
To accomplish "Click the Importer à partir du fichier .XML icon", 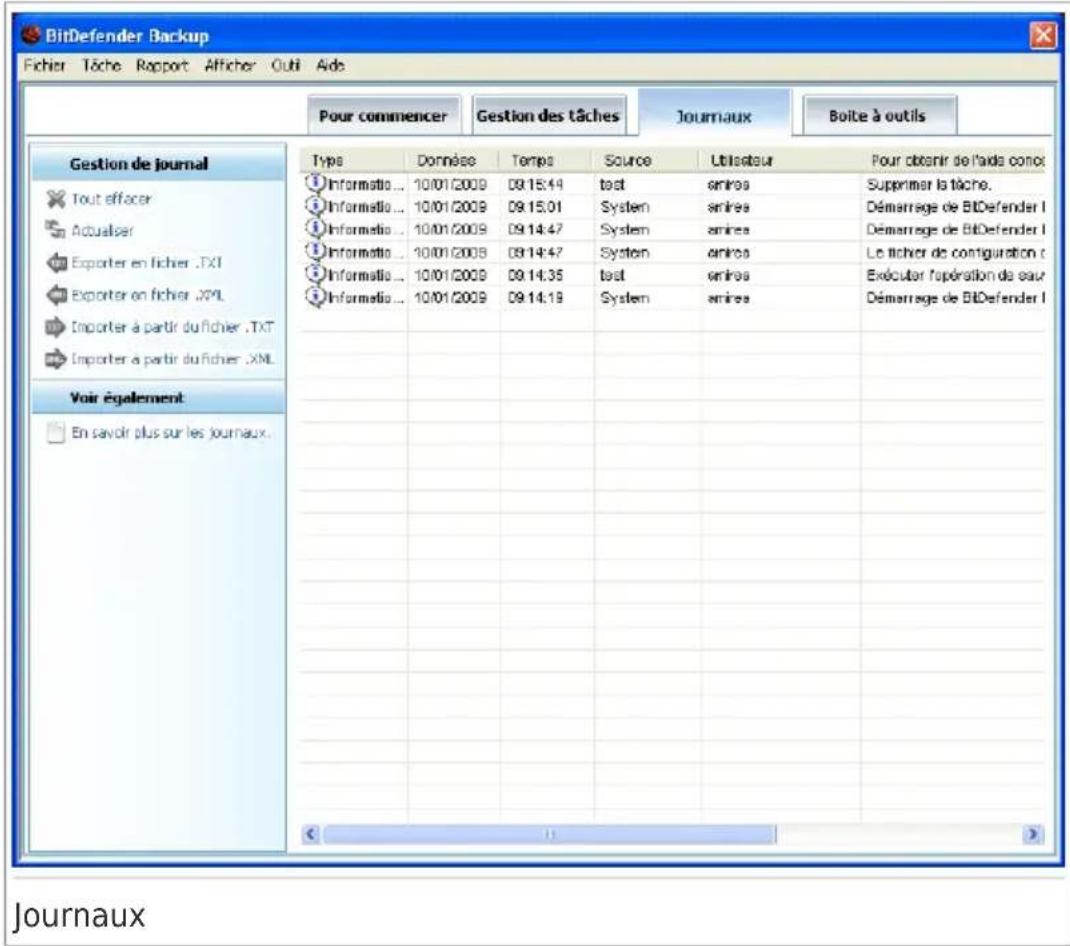I will coord(56,359).
